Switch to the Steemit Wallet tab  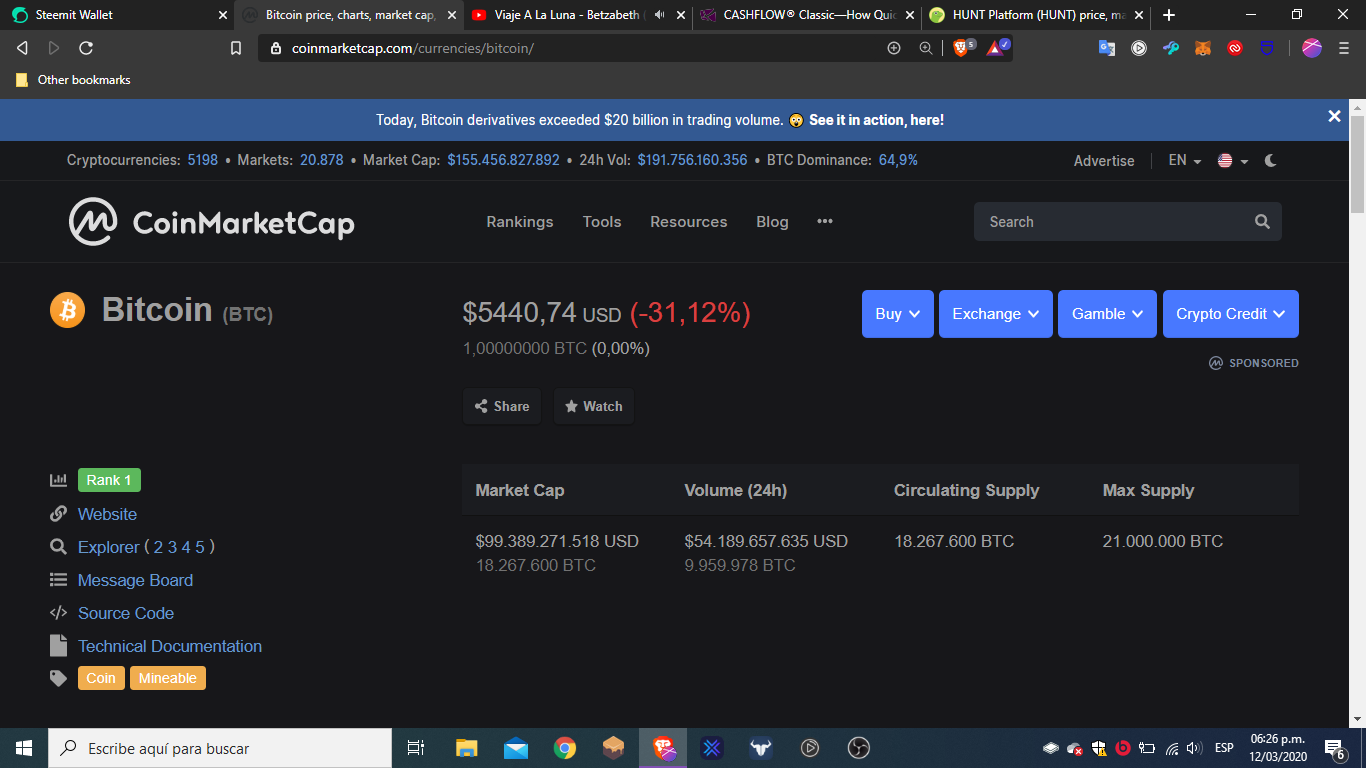(118, 15)
